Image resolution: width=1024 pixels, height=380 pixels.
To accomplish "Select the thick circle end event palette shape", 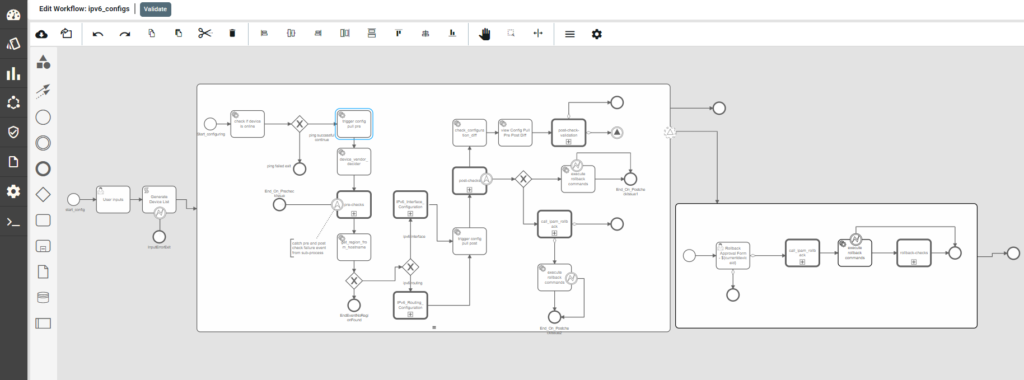I will click(43, 168).
